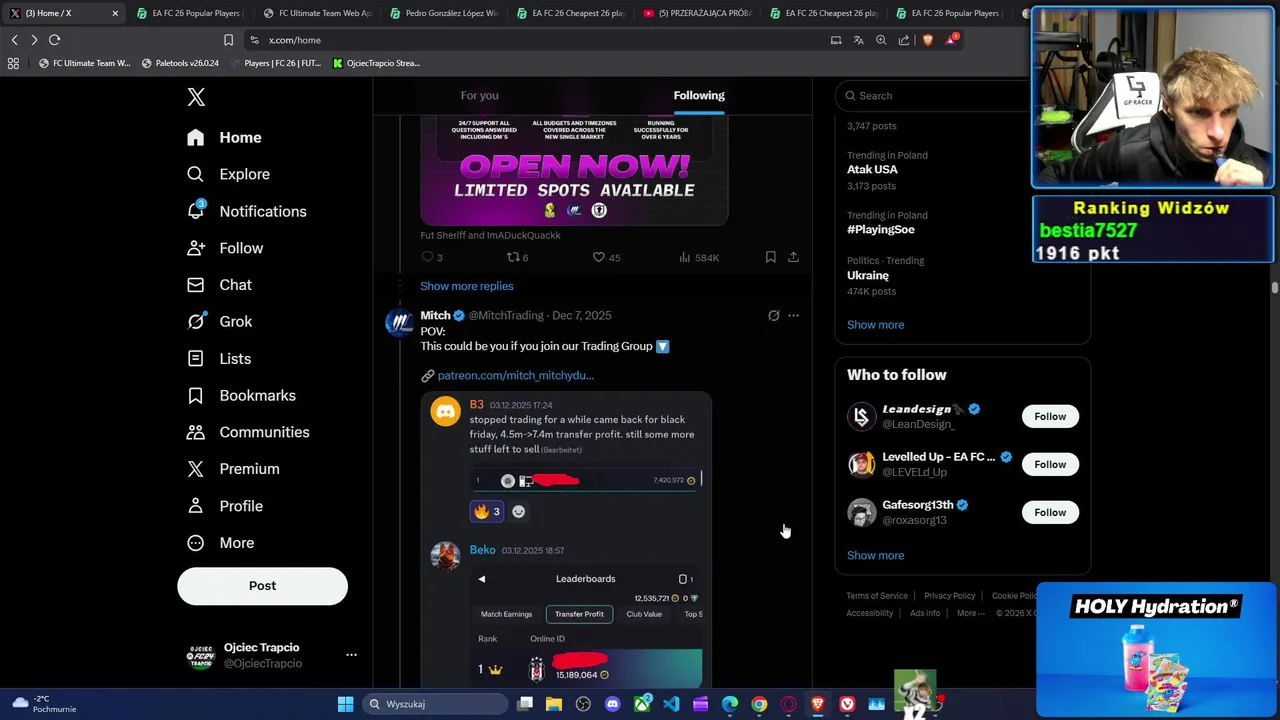Open Profile from the sidebar
Screen dimensions: 1280x720
(225, 506)
